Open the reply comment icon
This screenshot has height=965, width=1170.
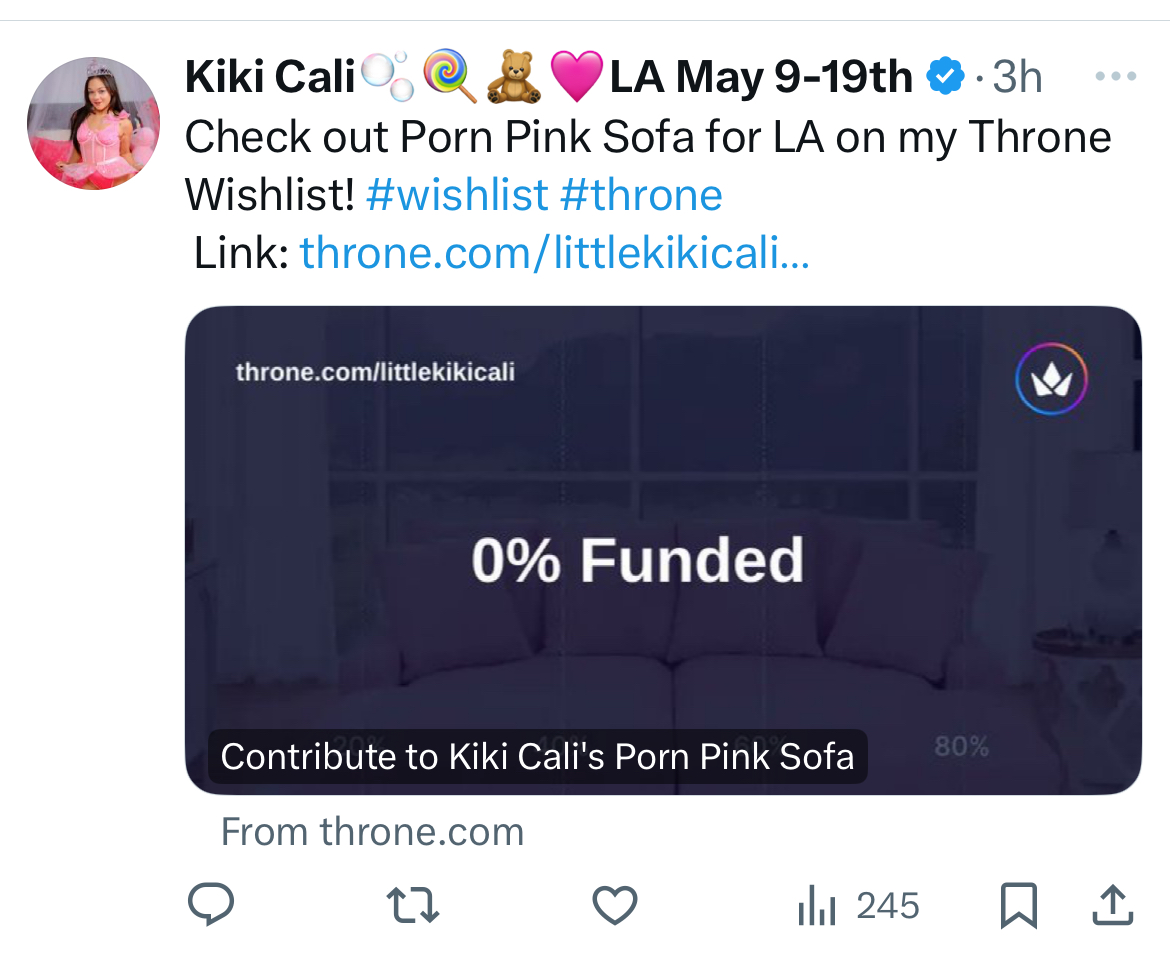click(x=211, y=905)
